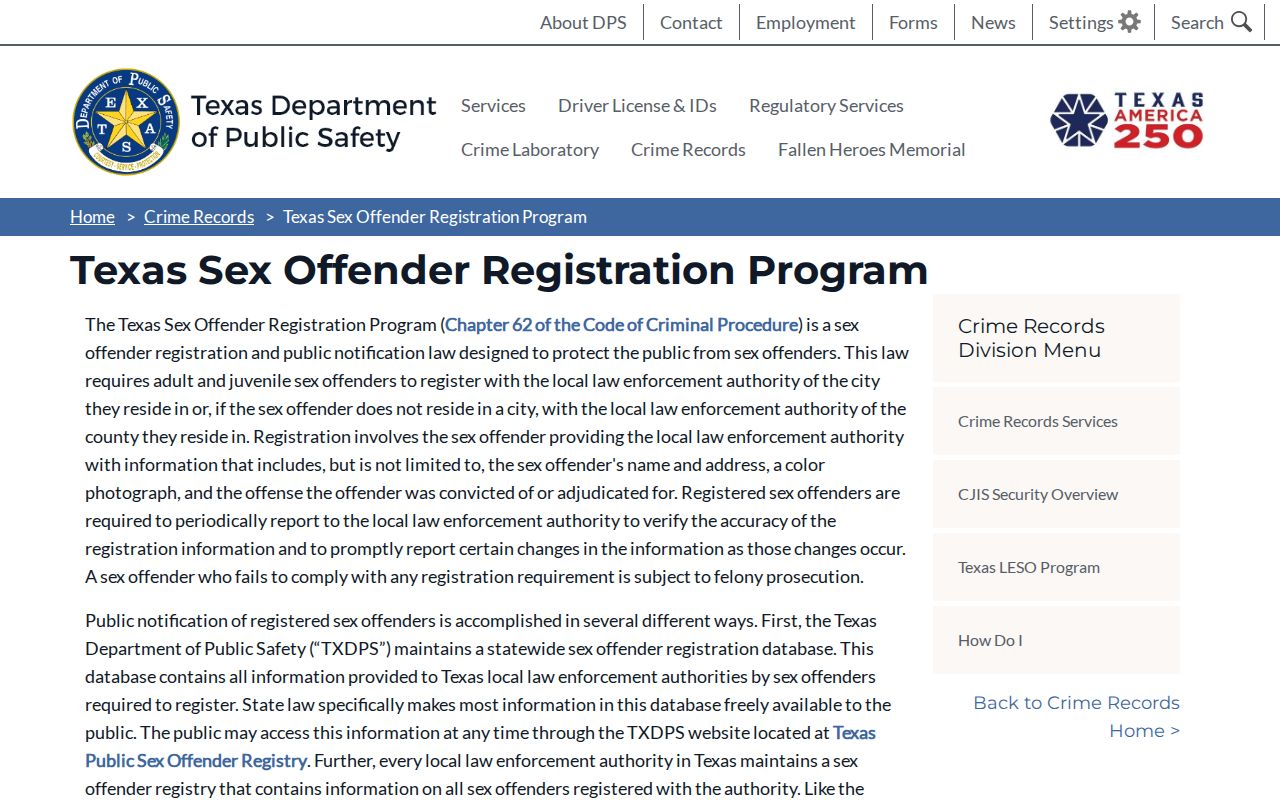Open About DPS page
Viewport: 1280px width, 800px height.
point(583,22)
